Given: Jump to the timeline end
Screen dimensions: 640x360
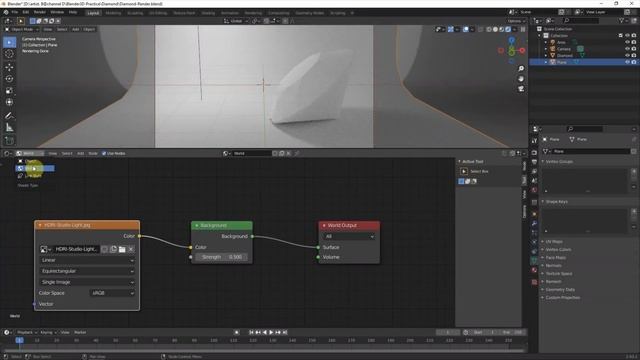Looking at the screenshot, I should 285,332.
